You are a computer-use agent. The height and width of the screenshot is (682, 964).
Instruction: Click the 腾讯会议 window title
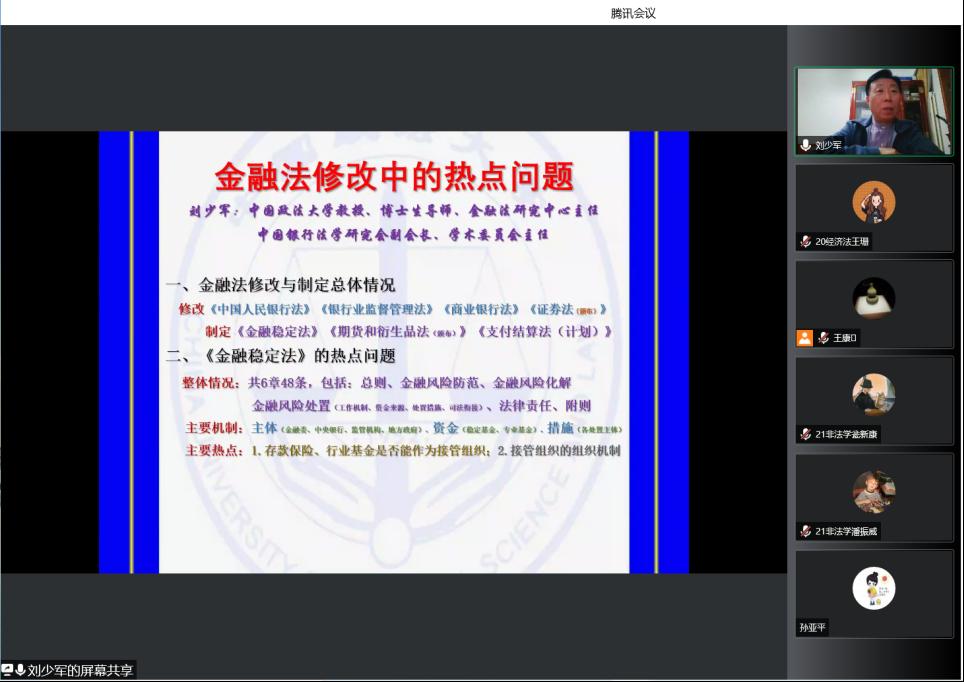pos(633,13)
